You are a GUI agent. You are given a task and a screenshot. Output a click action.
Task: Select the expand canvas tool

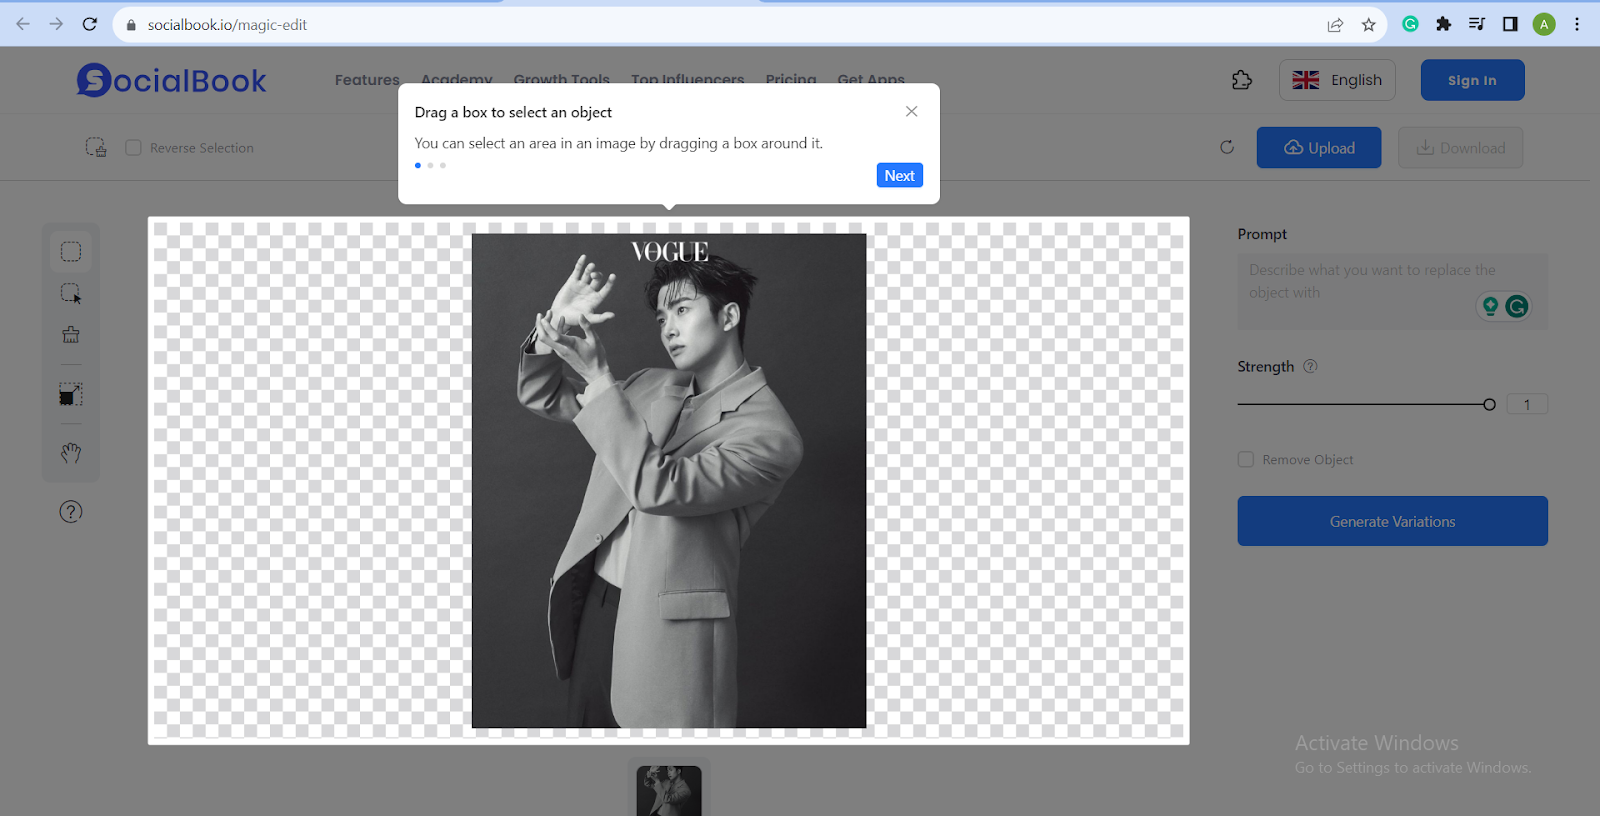coord(71,394)
